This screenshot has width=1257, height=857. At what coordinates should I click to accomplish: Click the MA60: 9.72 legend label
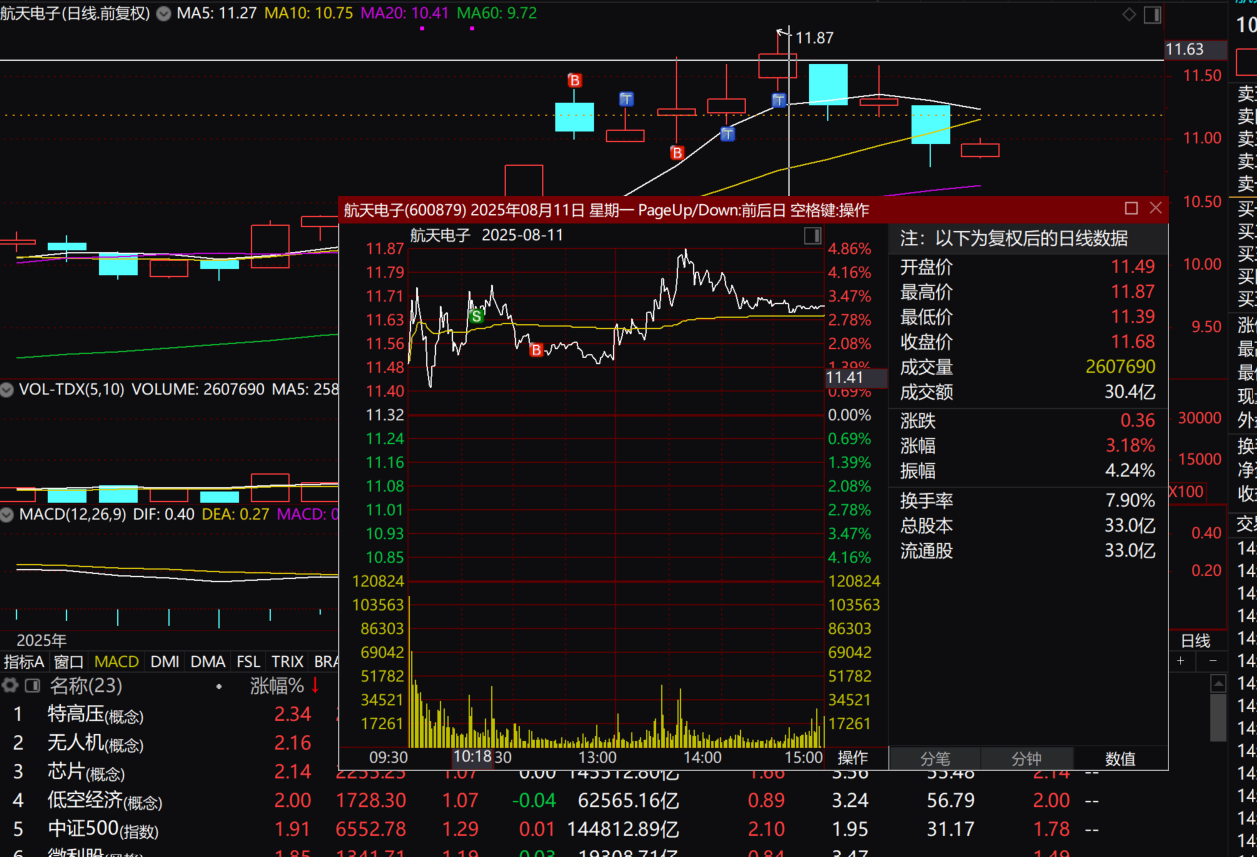(497, 14)
